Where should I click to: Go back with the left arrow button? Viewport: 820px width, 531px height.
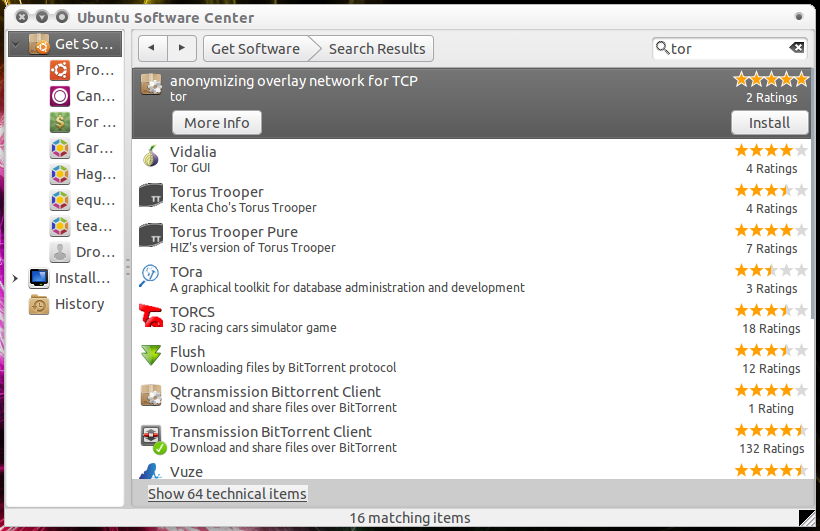click(152, 49)
